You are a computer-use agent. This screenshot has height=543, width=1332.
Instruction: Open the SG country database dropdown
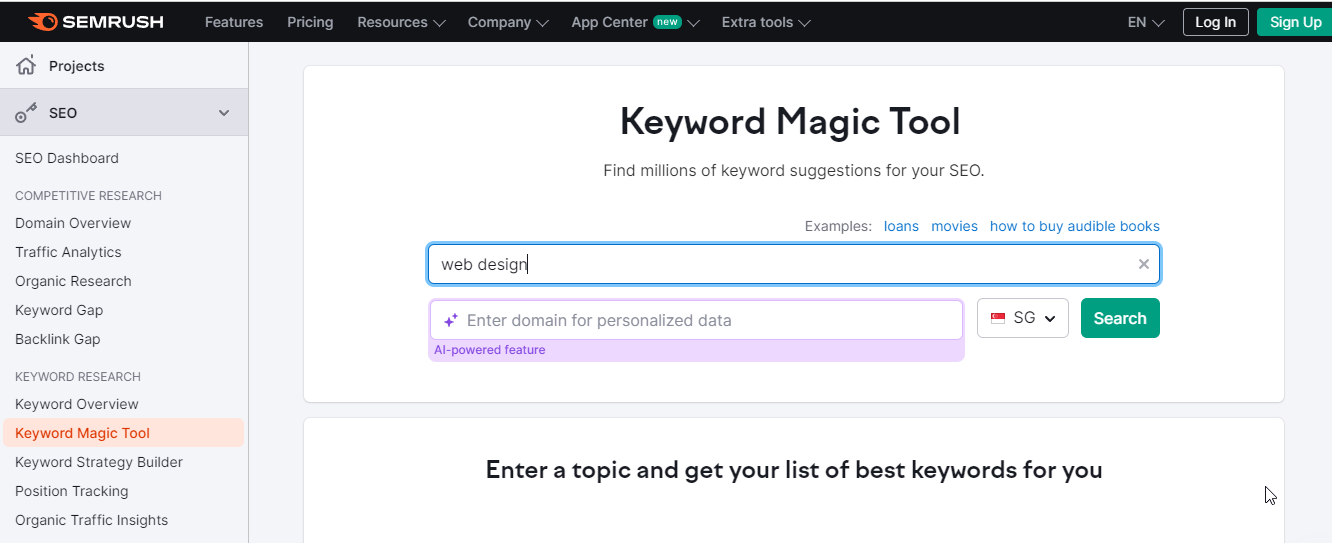1023,318
